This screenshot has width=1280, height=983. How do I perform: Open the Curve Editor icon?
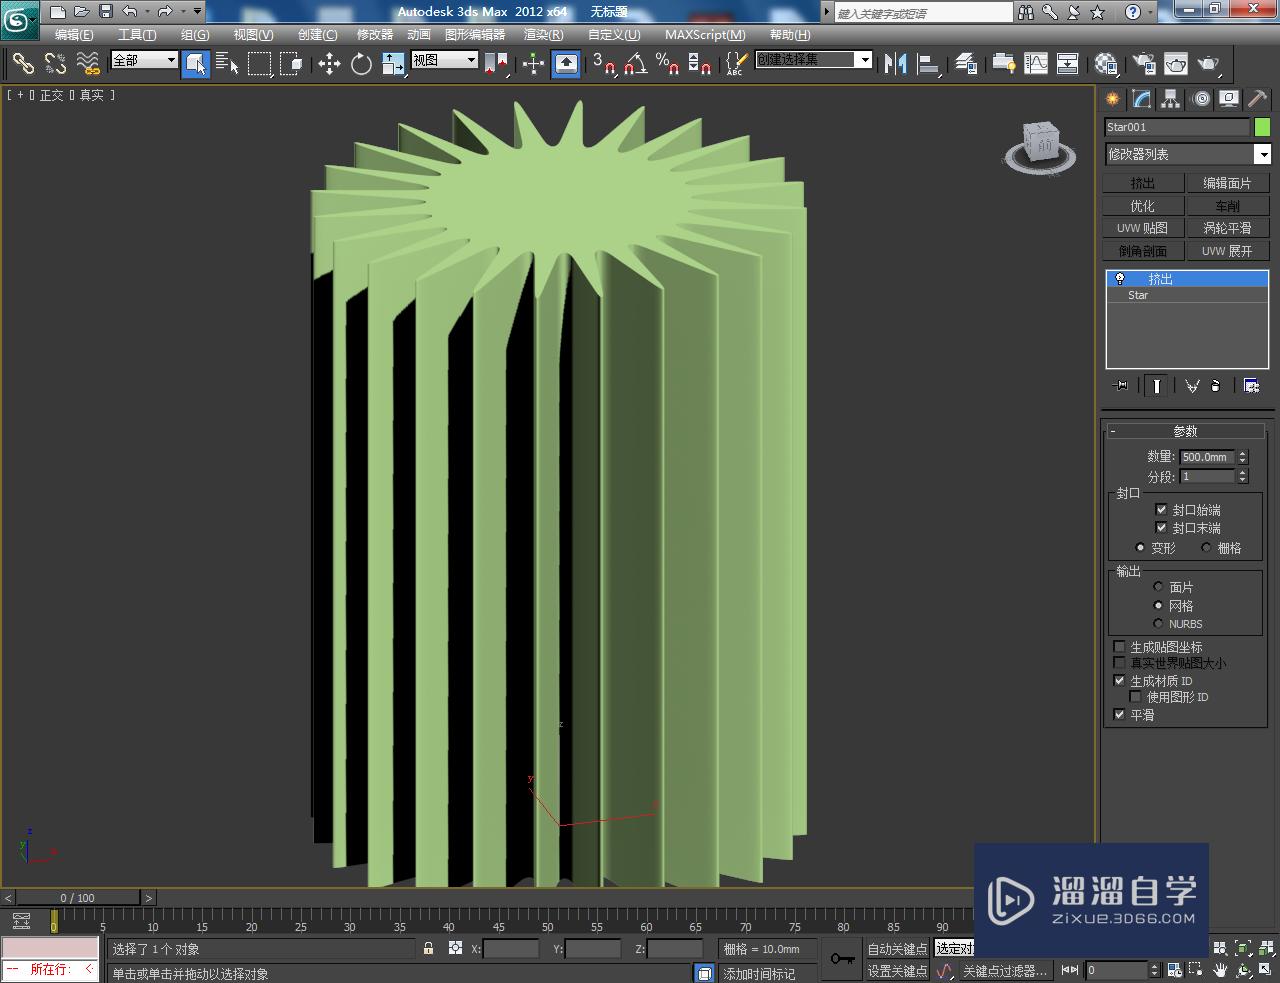coord(1036,64)
